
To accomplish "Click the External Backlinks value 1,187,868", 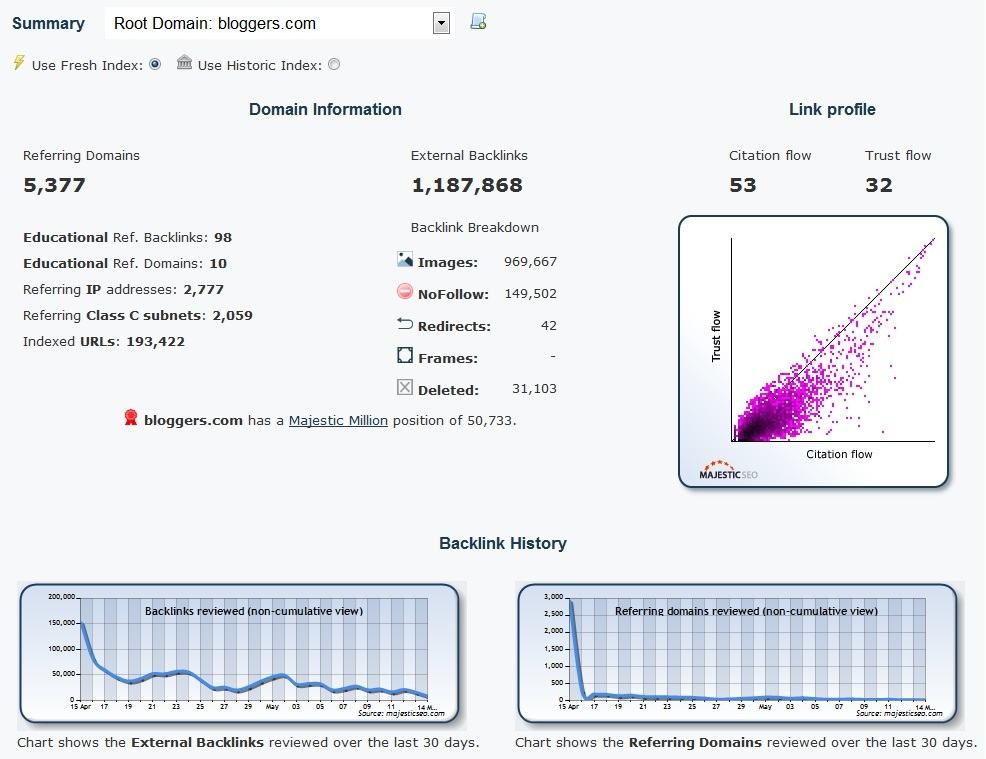I will (x=467, y=185).
